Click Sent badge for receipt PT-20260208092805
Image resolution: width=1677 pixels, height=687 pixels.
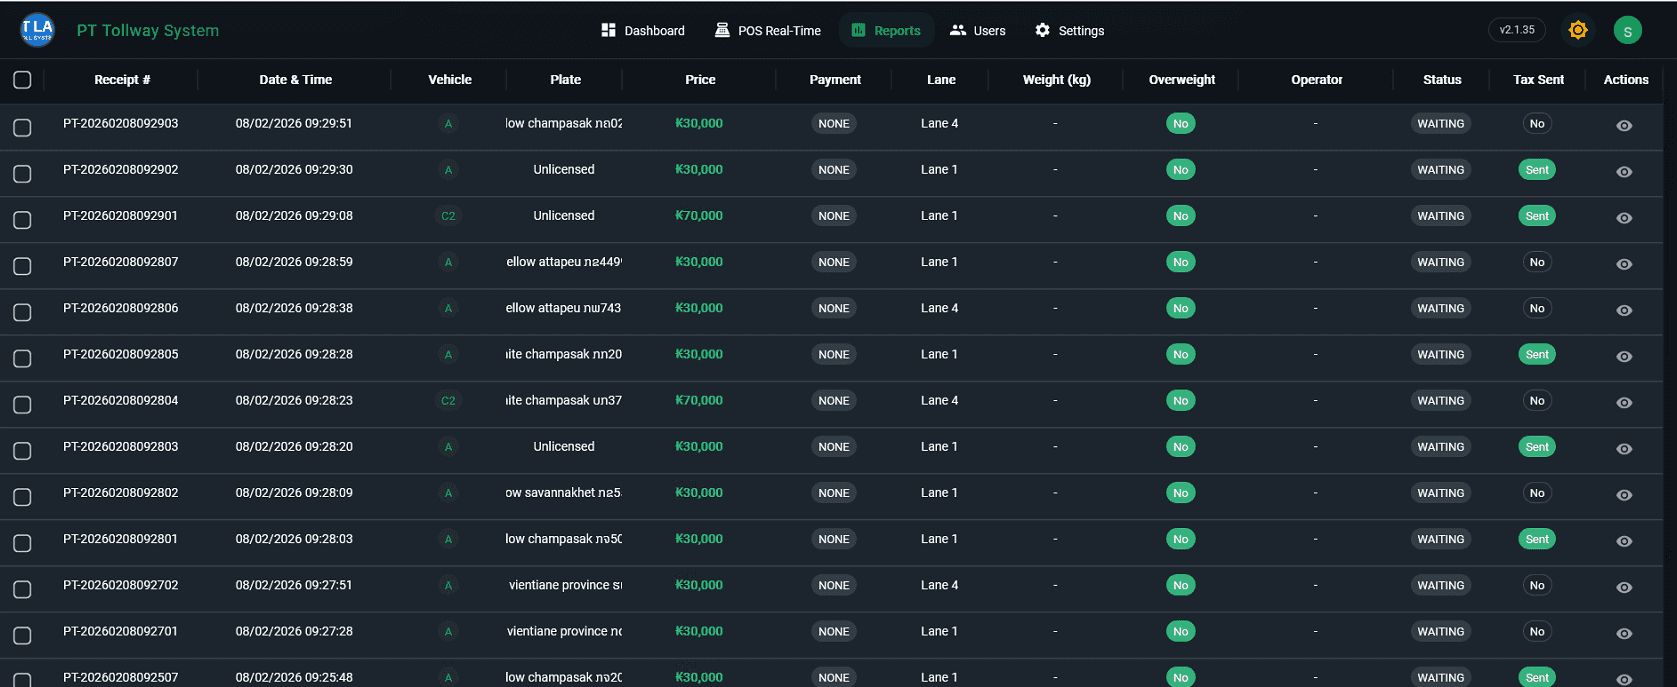(x=1536, y=355)
